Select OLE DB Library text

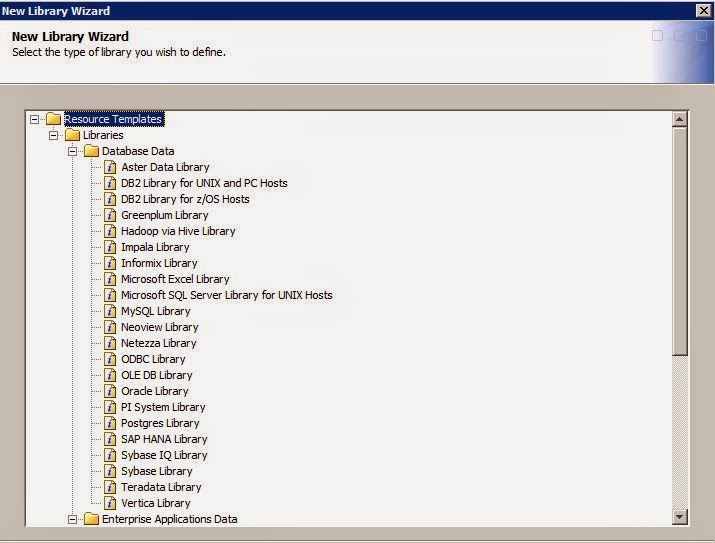pos(157,375)
